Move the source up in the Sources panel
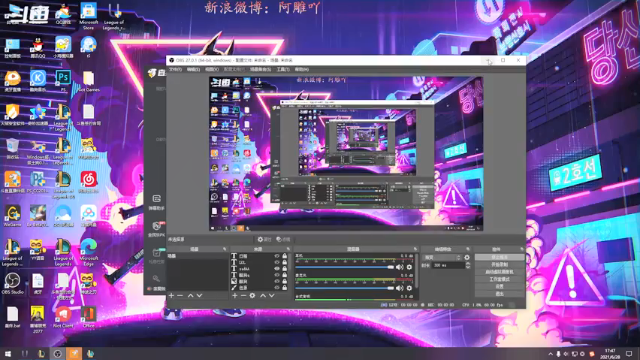640x360 pixels. click(x=263, y=296)
